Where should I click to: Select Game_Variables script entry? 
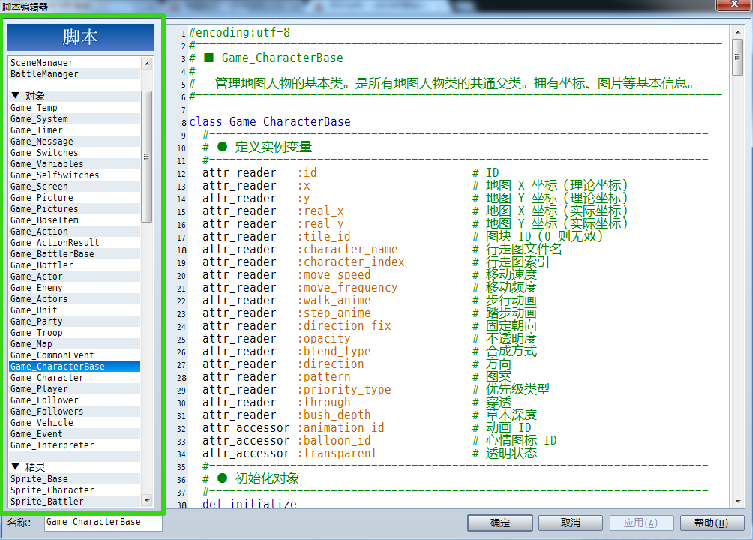[74, 164]
